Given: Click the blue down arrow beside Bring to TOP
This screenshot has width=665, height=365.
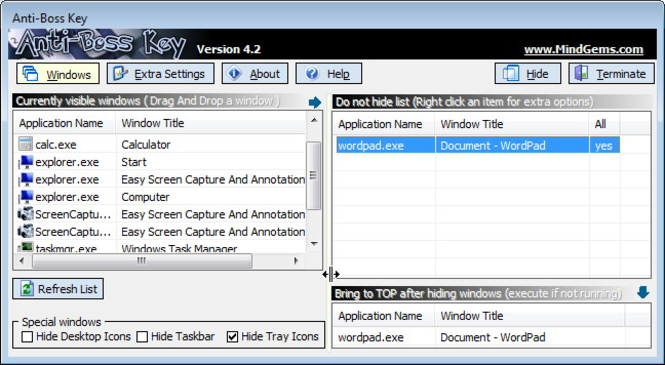Looking at the screenshot, I should (643, 293).
